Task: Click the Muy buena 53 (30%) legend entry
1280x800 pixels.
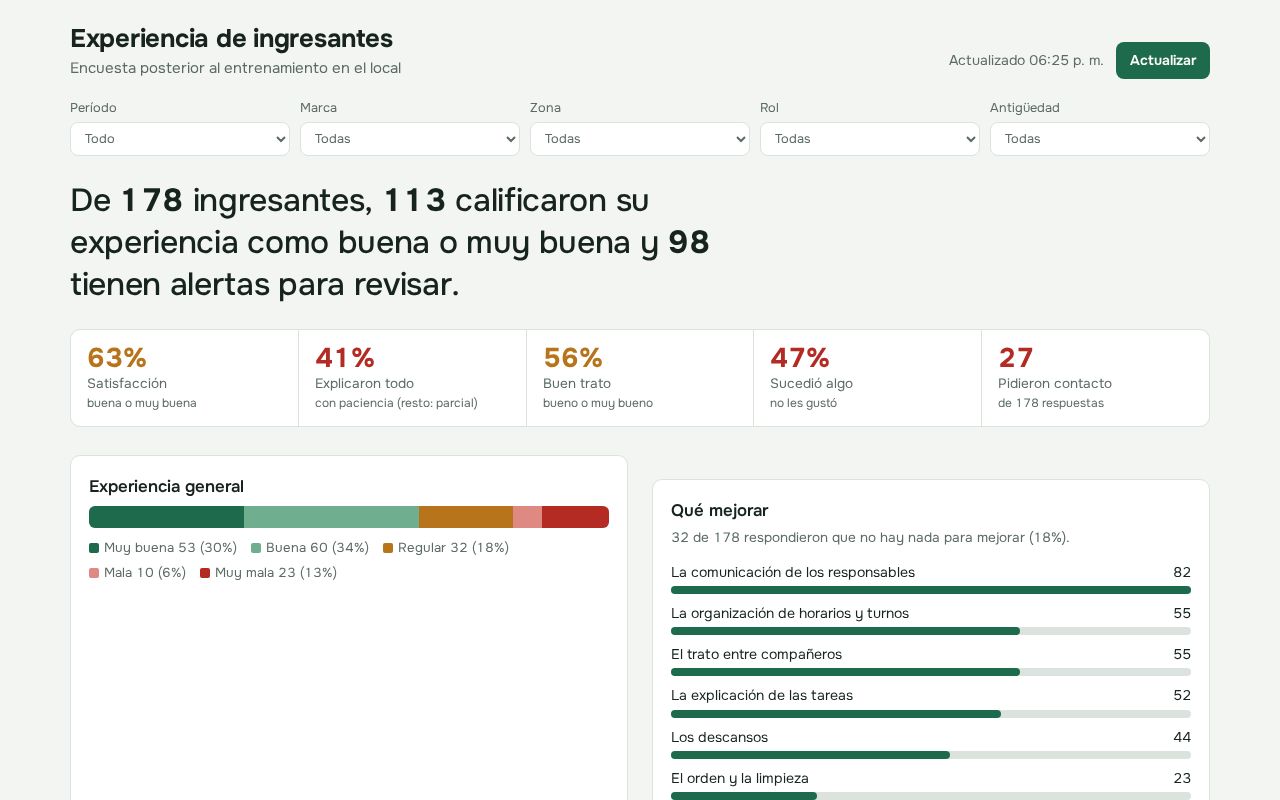Action: click(x=163, y=548)
